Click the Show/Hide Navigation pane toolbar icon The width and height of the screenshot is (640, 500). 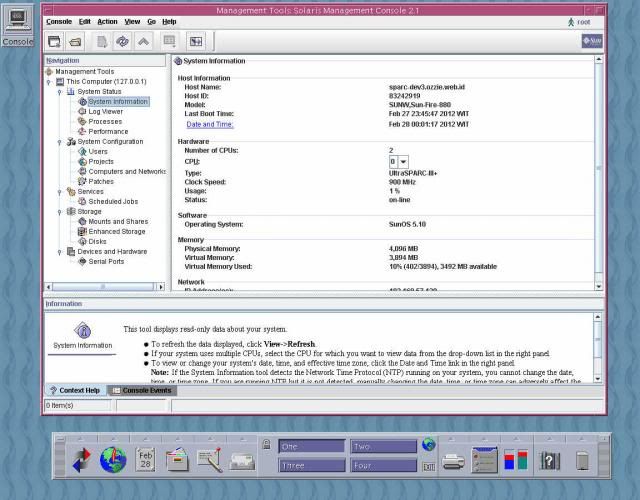pyautogui.click(x=196, y=41)
